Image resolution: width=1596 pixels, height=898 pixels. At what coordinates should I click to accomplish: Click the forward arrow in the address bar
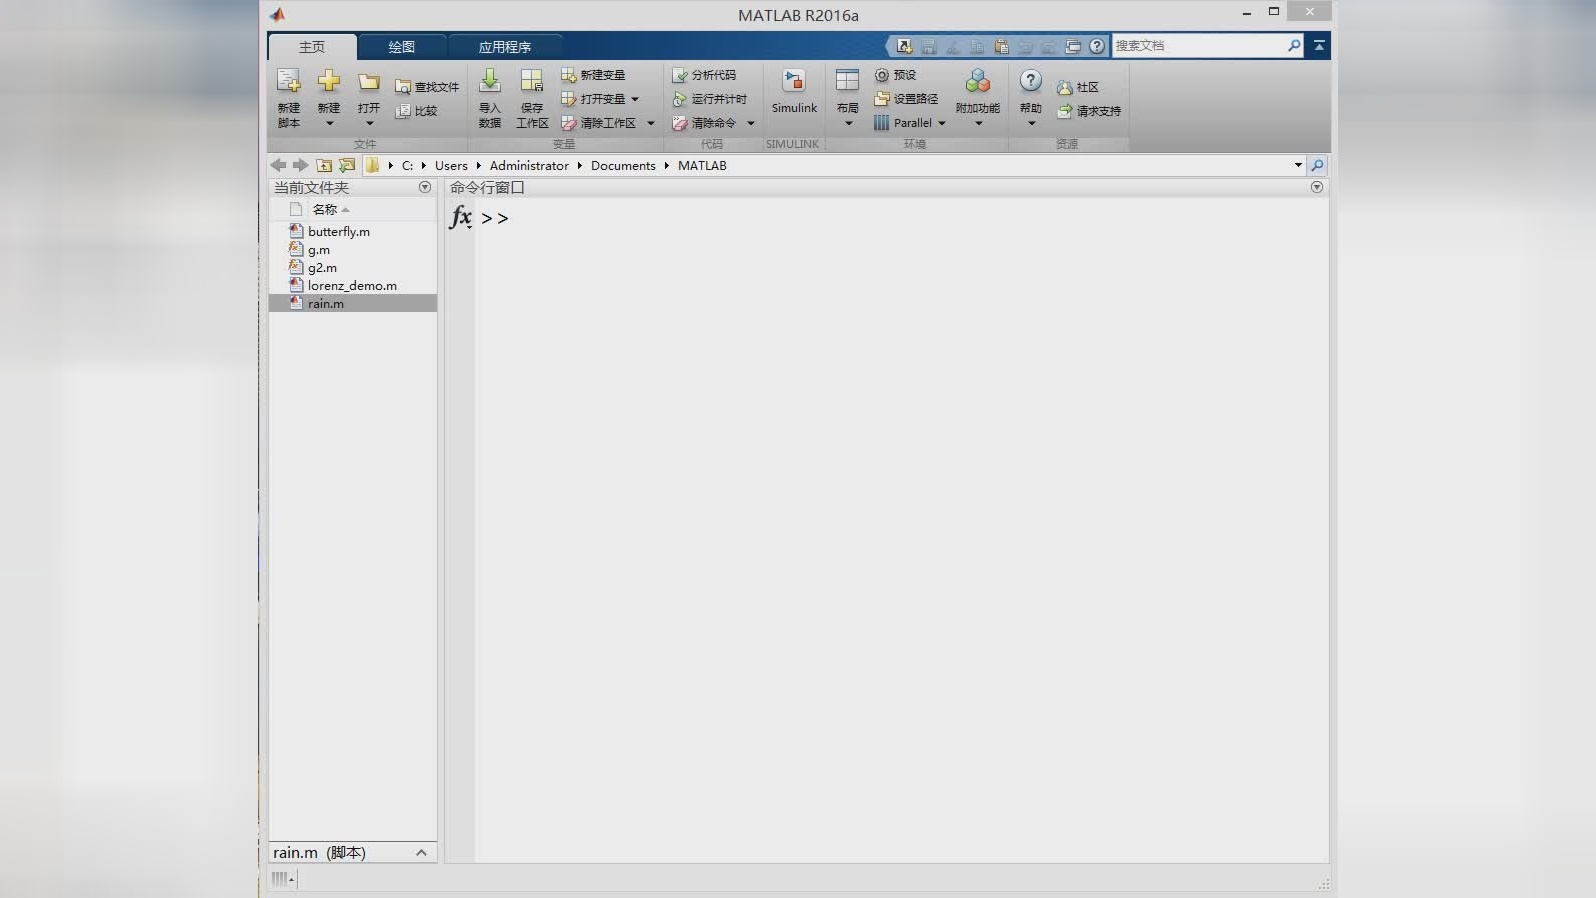pyautogui.click(x=300, y=165)
